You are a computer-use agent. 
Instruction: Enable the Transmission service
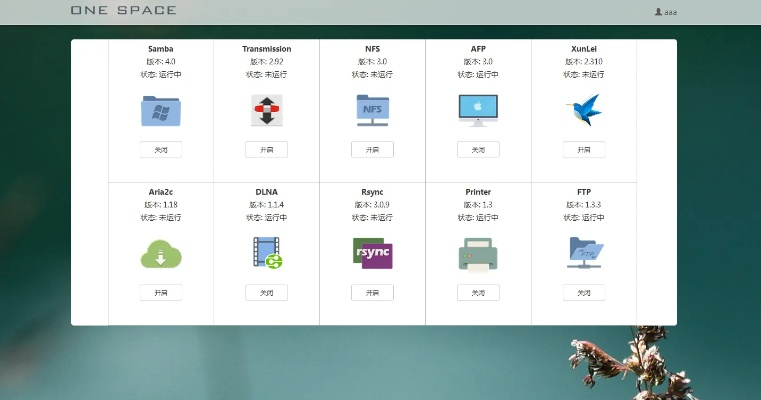tap(266, 149)
